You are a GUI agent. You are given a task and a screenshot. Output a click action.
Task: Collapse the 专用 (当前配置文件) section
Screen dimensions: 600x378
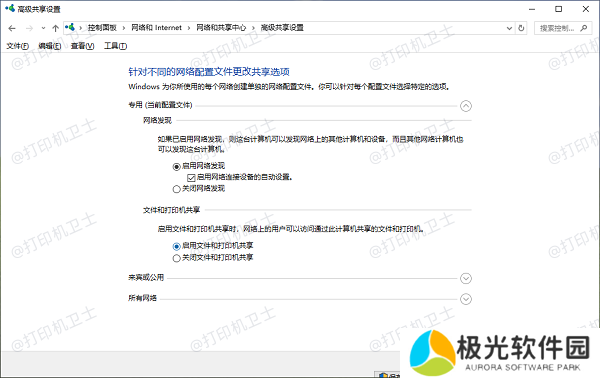(x=466, y=106)
